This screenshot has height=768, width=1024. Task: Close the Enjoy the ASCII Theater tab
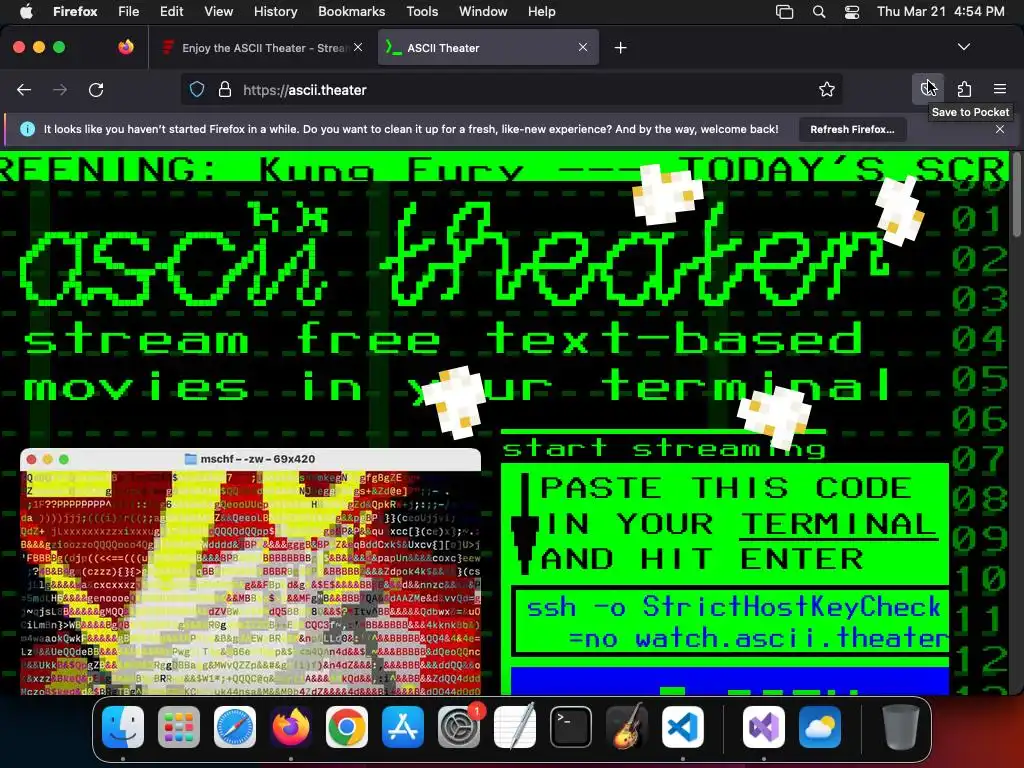coord(358,47)
